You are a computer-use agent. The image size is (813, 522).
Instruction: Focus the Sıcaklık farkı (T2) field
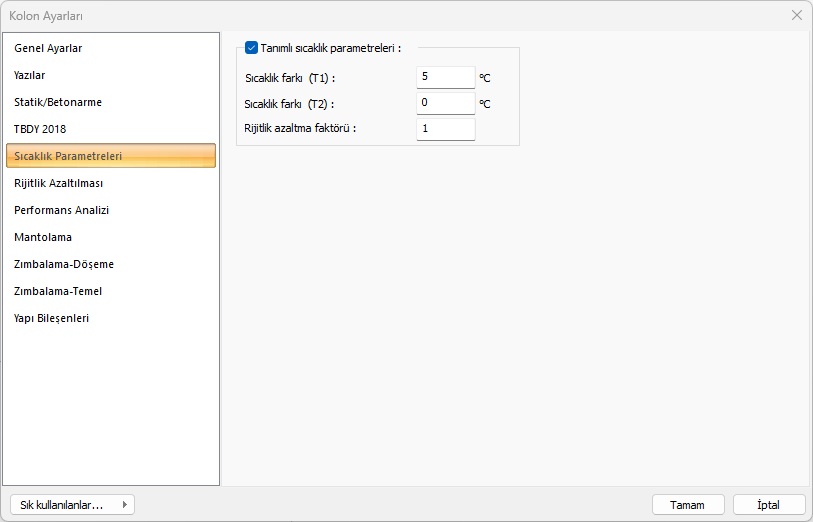tap(445, 103)
